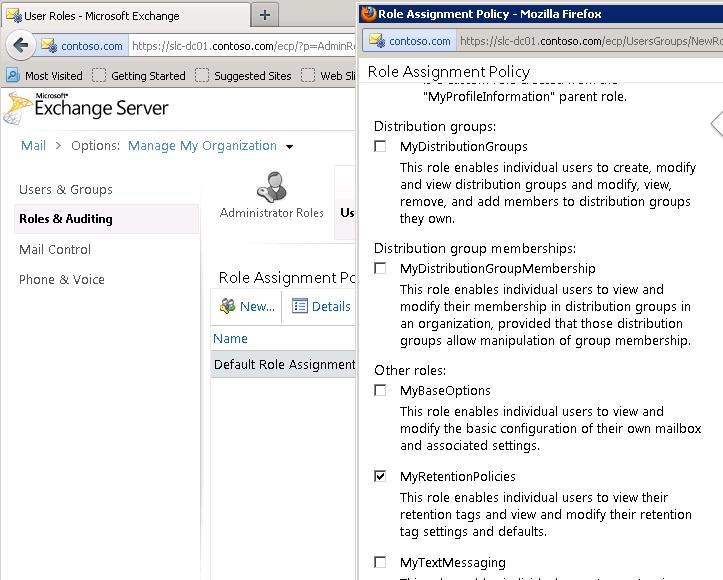Click the MyTextMessaging label text
Screen dimensions: 723x580
click(452, 562)
